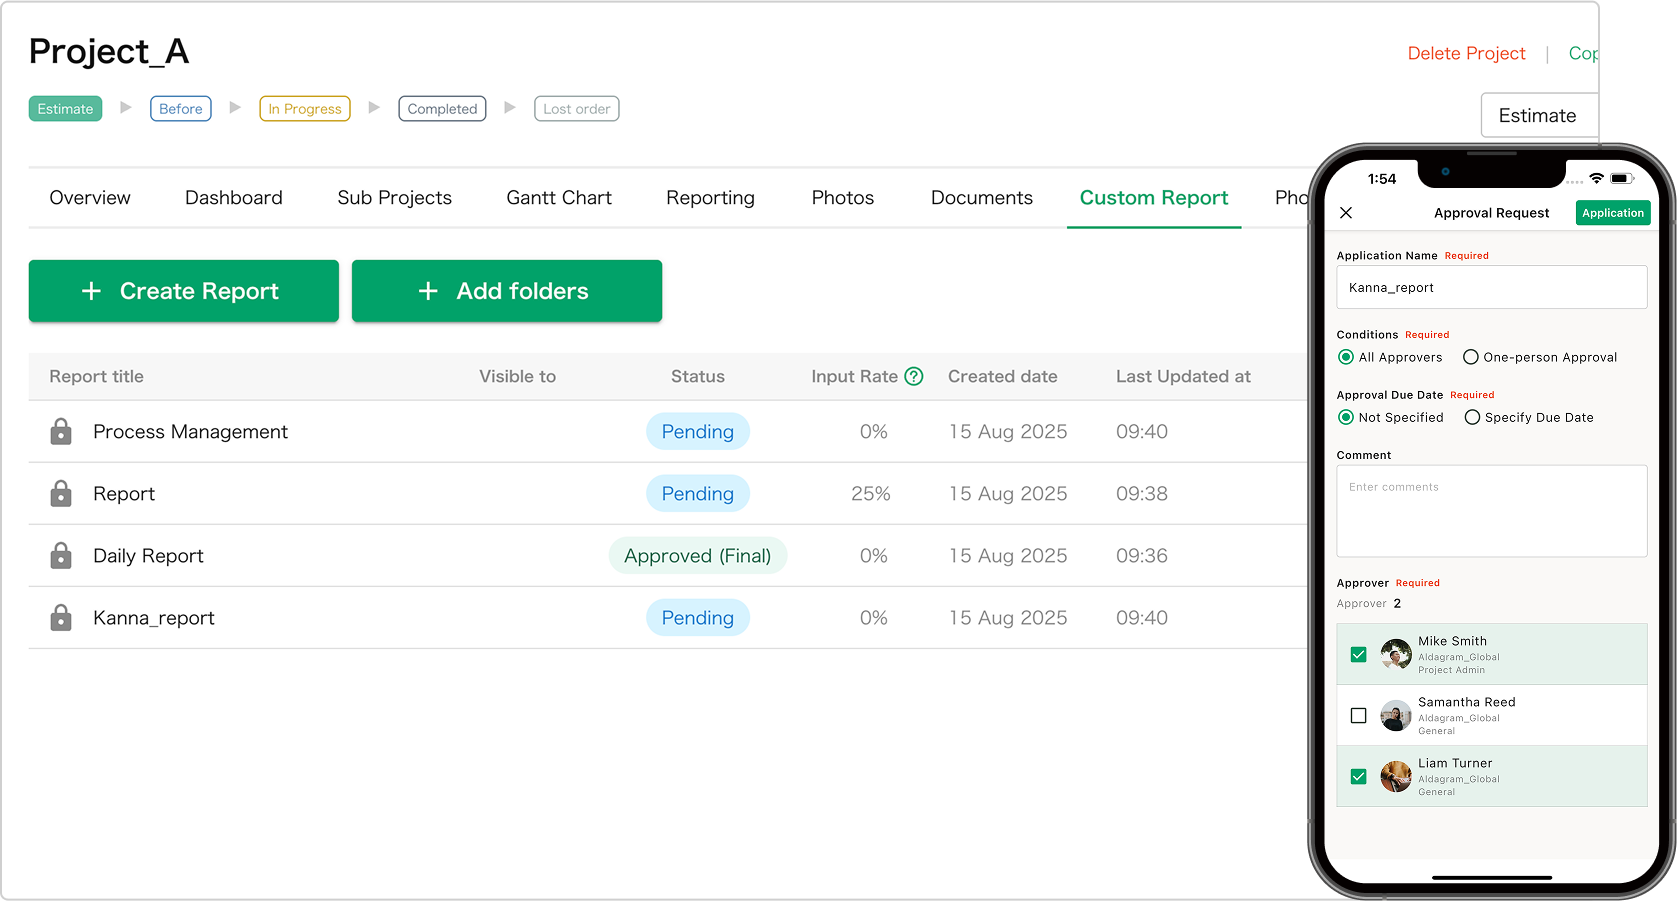Close the Approval Request screen with X
Image resolution: width=1680 pixels, height=901 pixels.
(1346, 213)
